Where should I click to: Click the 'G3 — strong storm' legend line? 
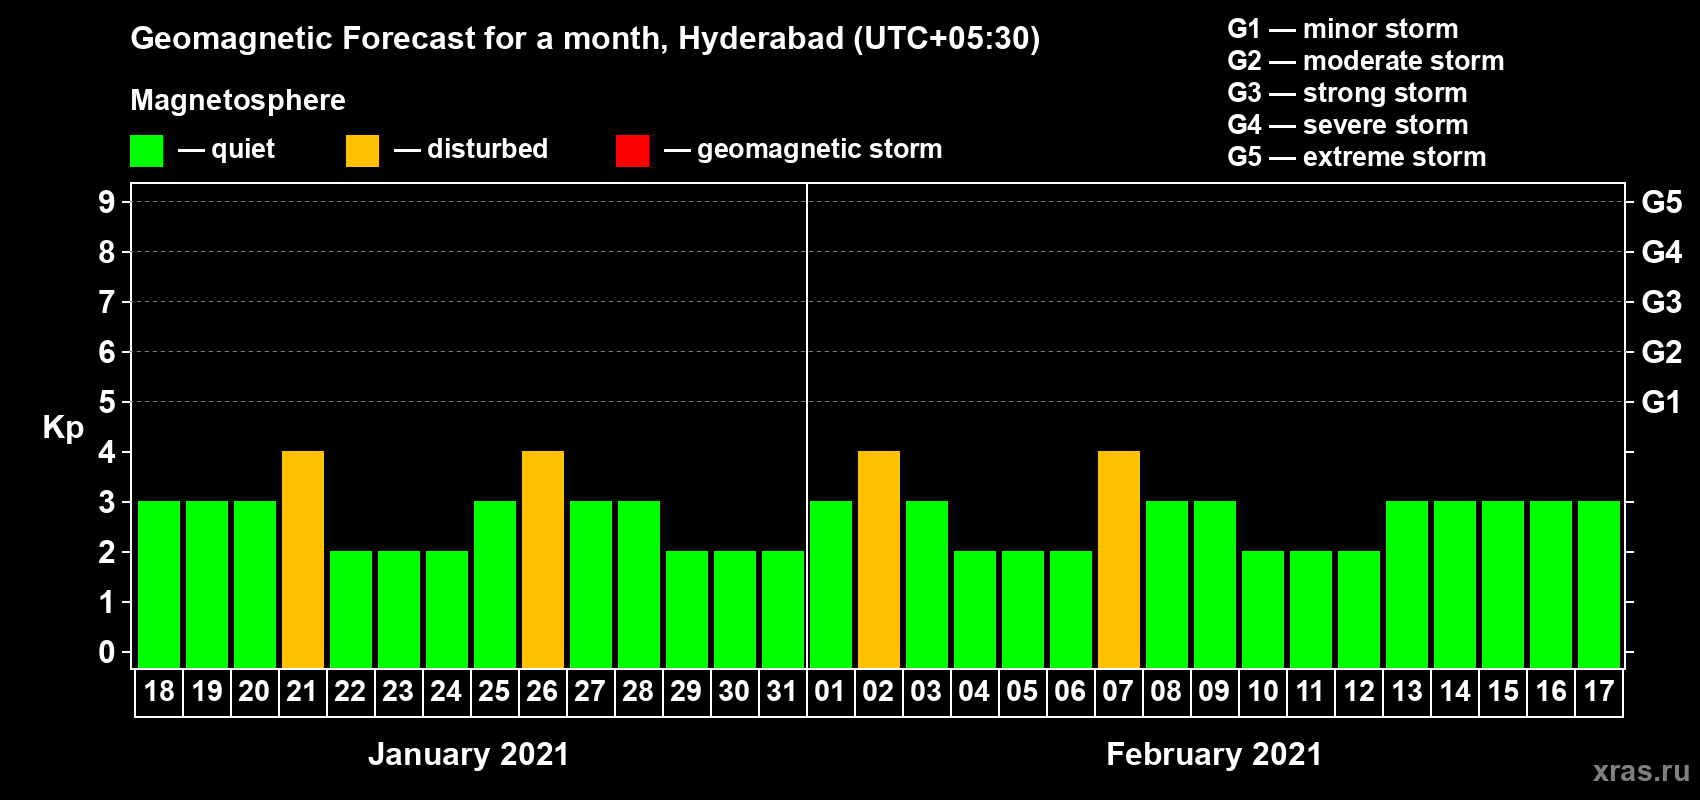[1347, 93]
